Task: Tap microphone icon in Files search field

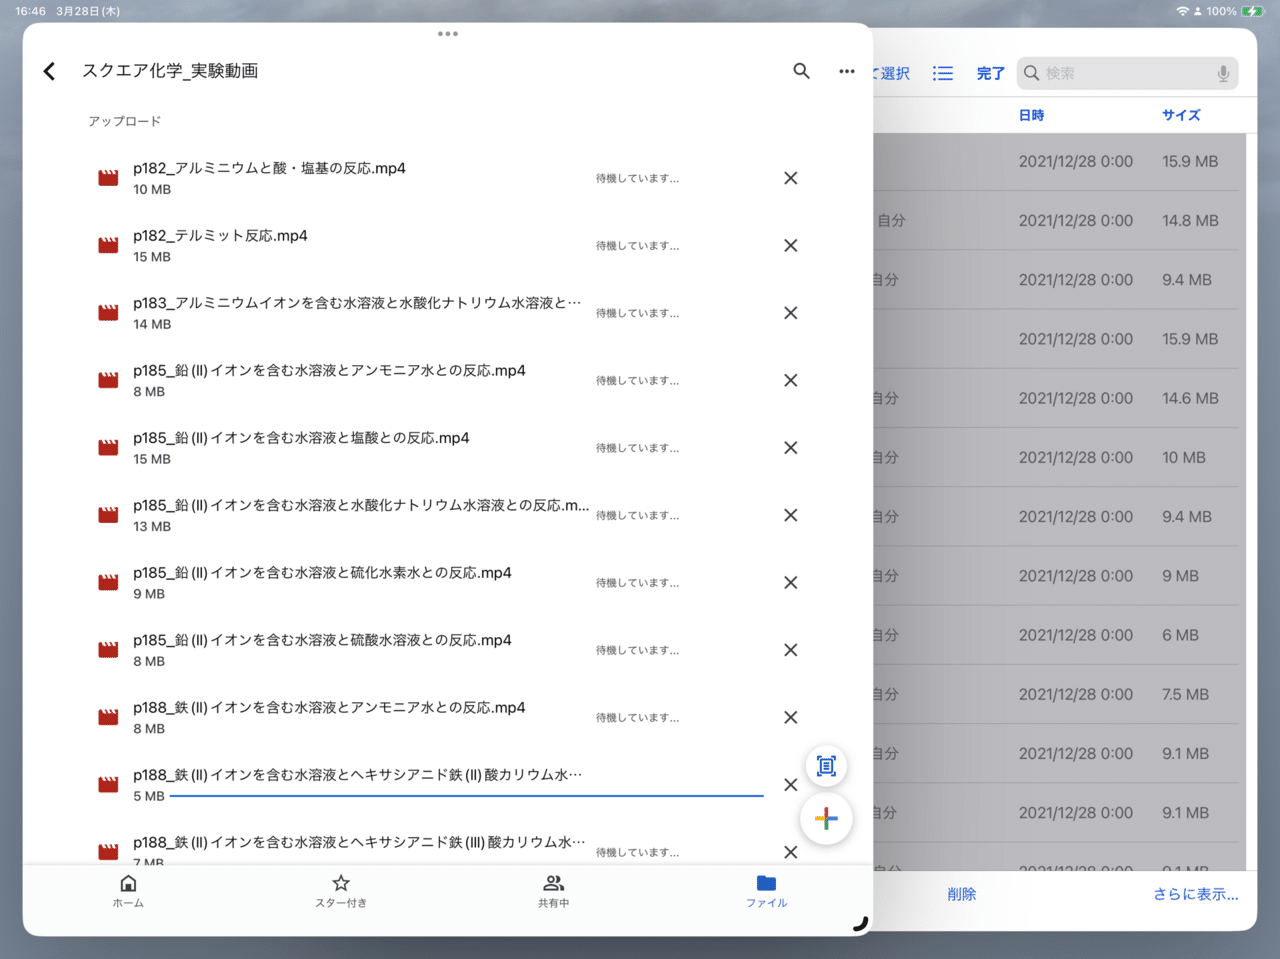Action: pos(1223,73)
